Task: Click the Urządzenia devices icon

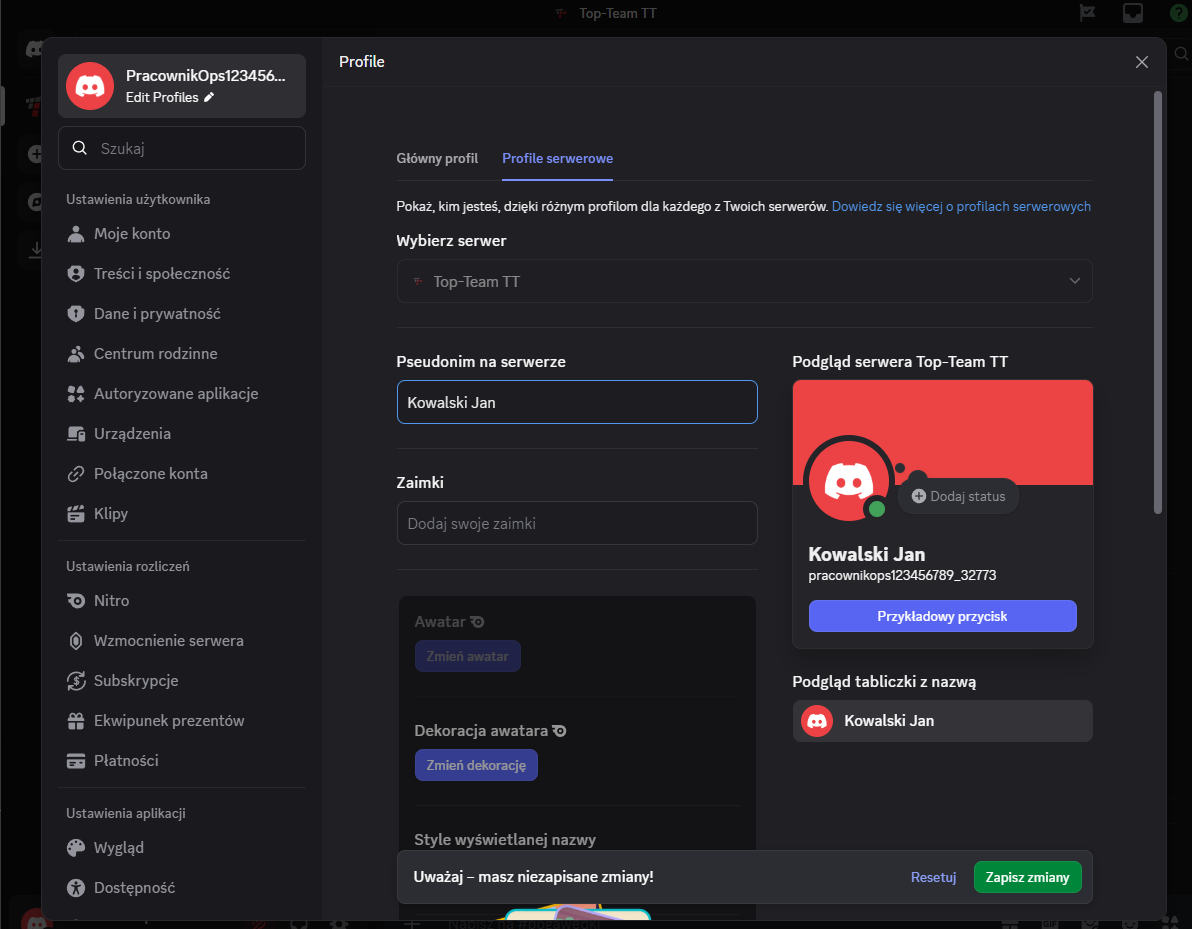Action: (76, 433)
